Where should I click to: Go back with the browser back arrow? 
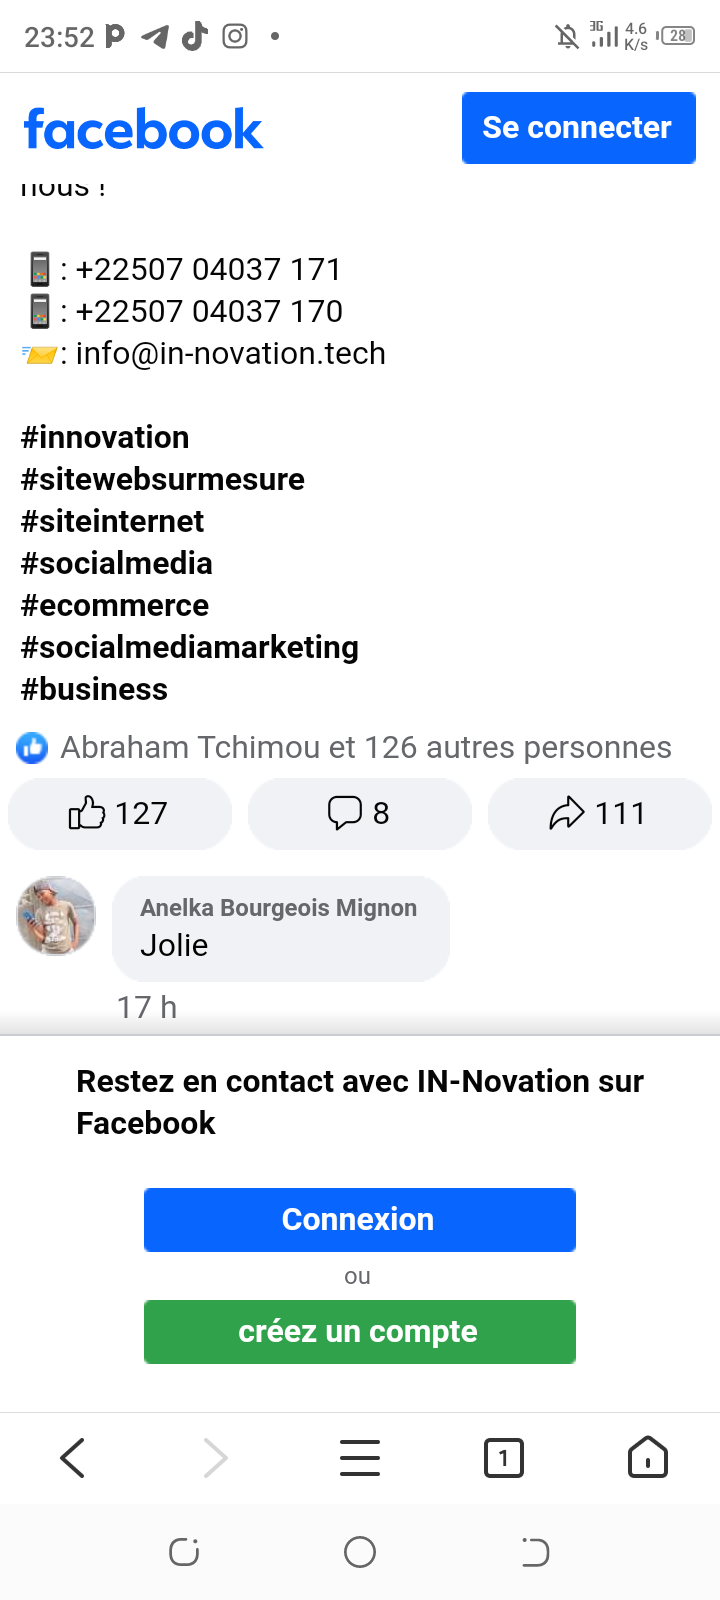tap(73, 1458)
